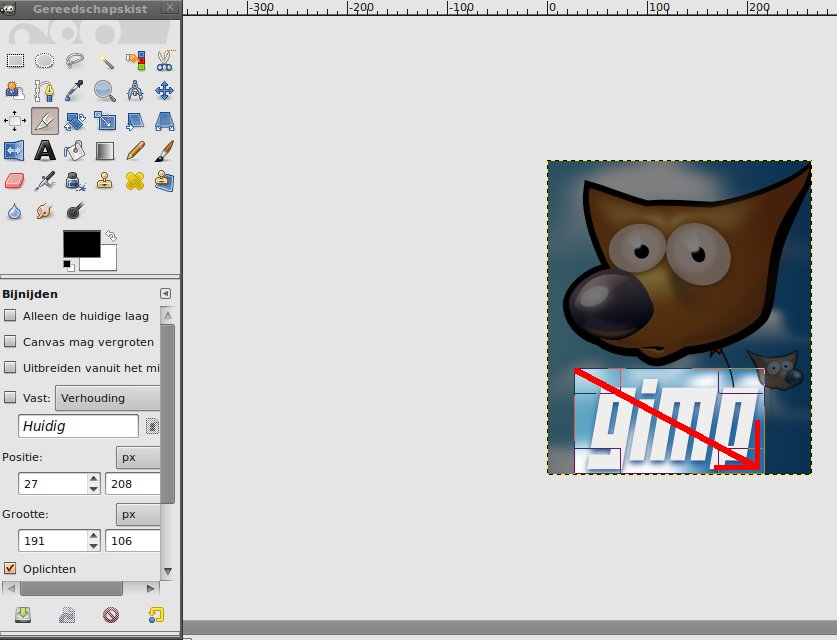
Task: Check 'Uitbreiden vanuit het midden' option
Action: click(10, 367)
